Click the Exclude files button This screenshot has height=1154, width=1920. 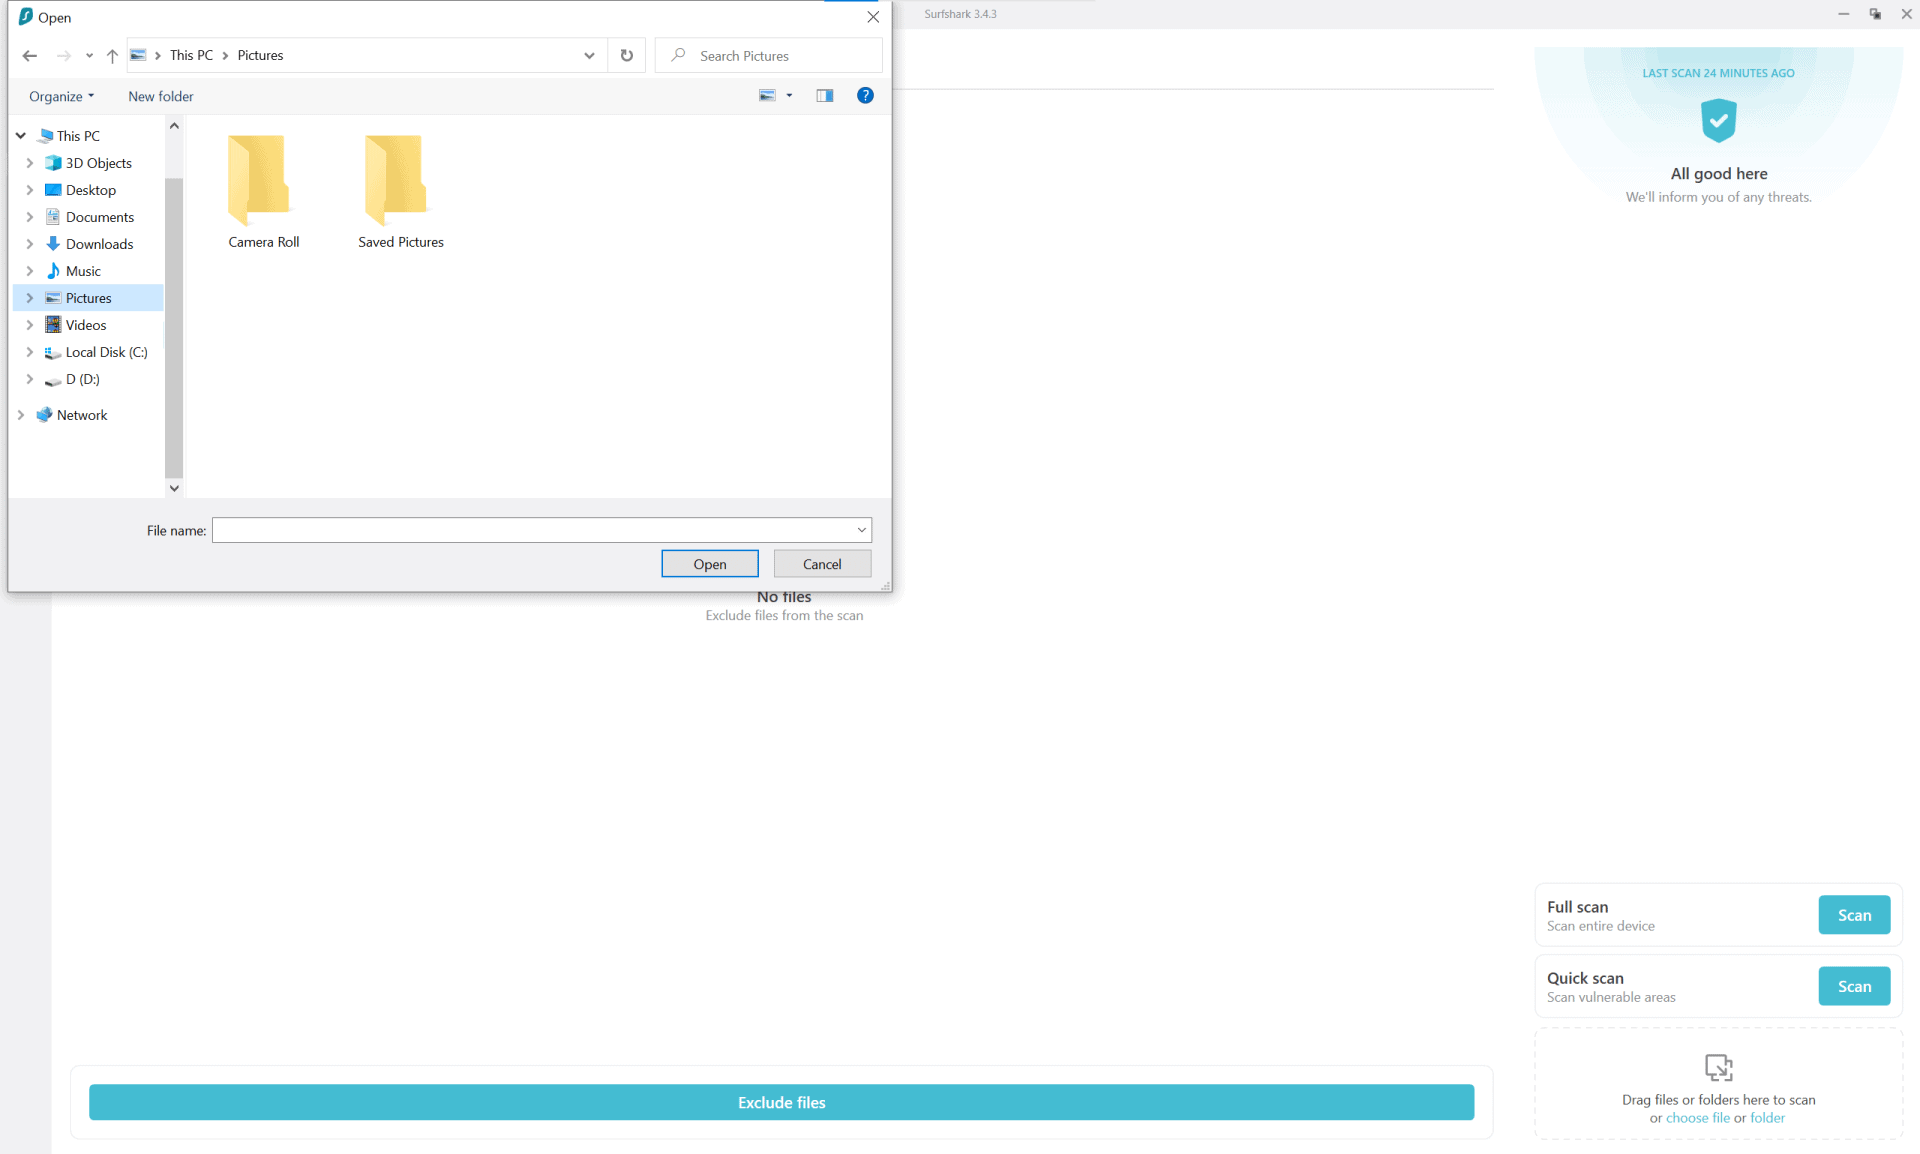click(x=782, y=1102)
